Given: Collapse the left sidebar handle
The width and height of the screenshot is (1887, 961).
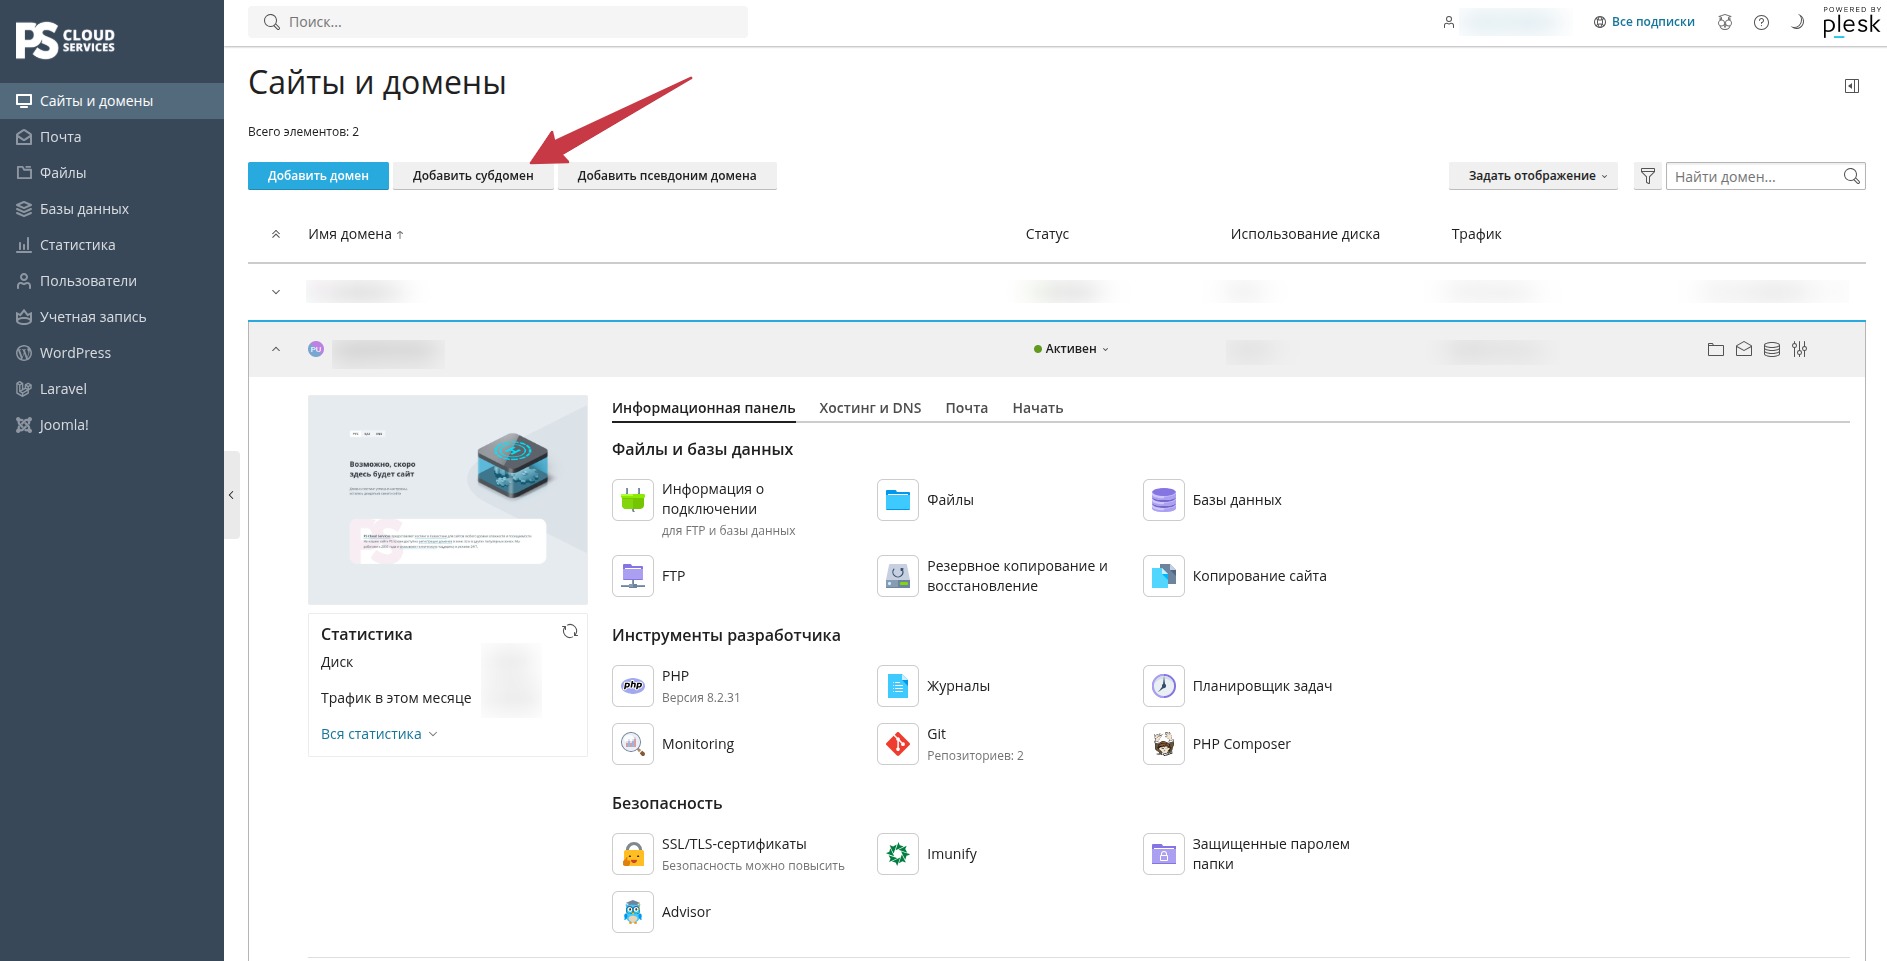Looking at the screenshot, I should coord(232,495).
